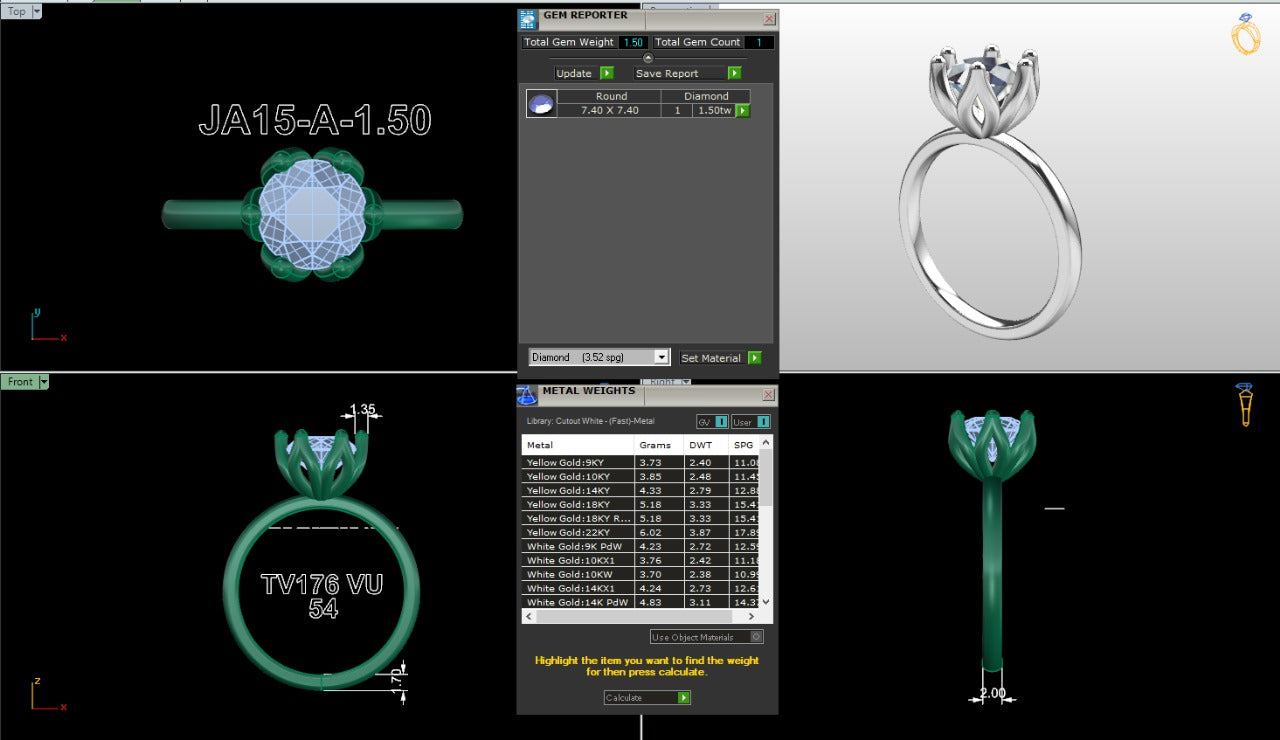This screenshot has width=1280, height=740.
Task: Click the Total Gem Count value field
Action: click(759, 42)
